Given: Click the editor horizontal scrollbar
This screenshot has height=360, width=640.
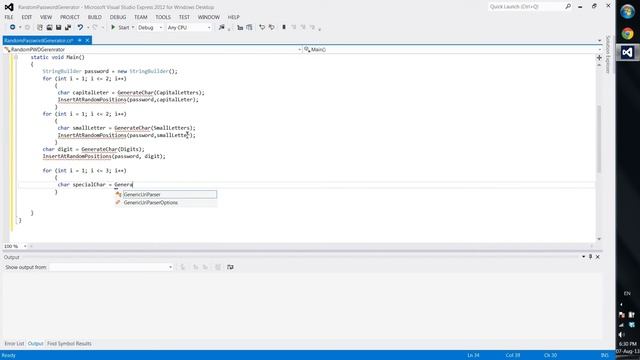Looking at the screenshot, I should (312, 247).
